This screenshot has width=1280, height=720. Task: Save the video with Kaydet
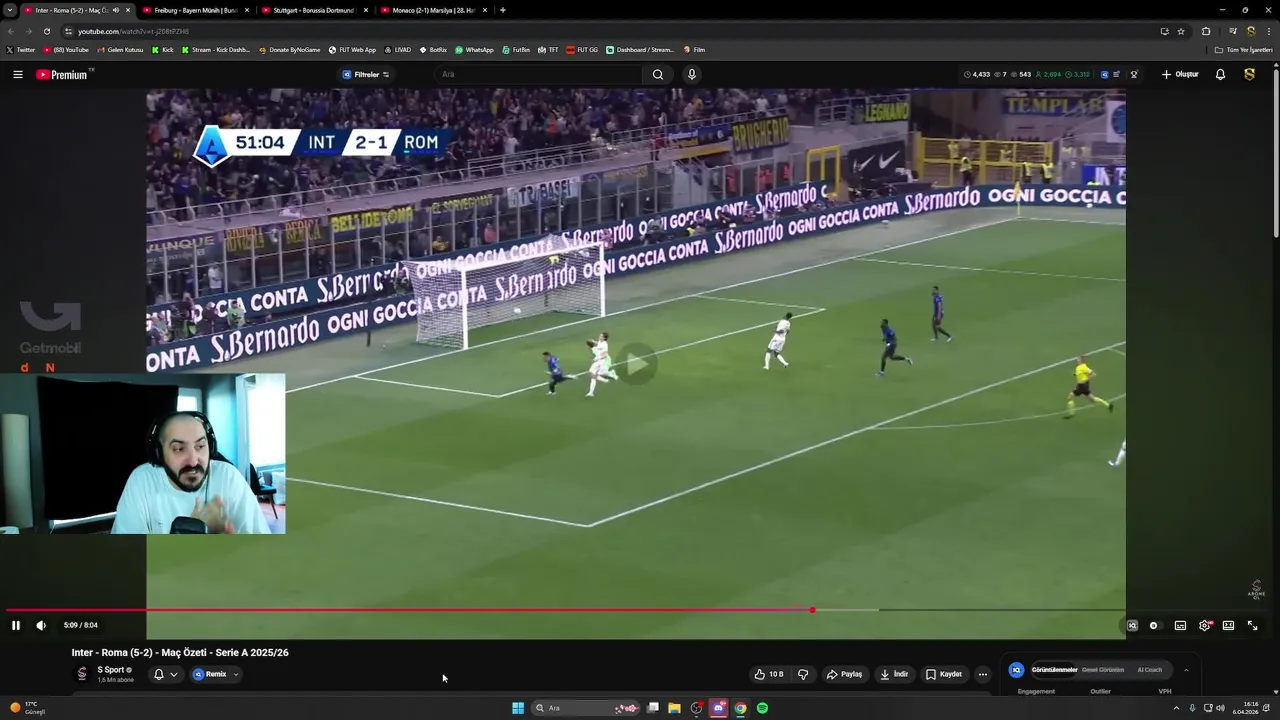(944, 675)
